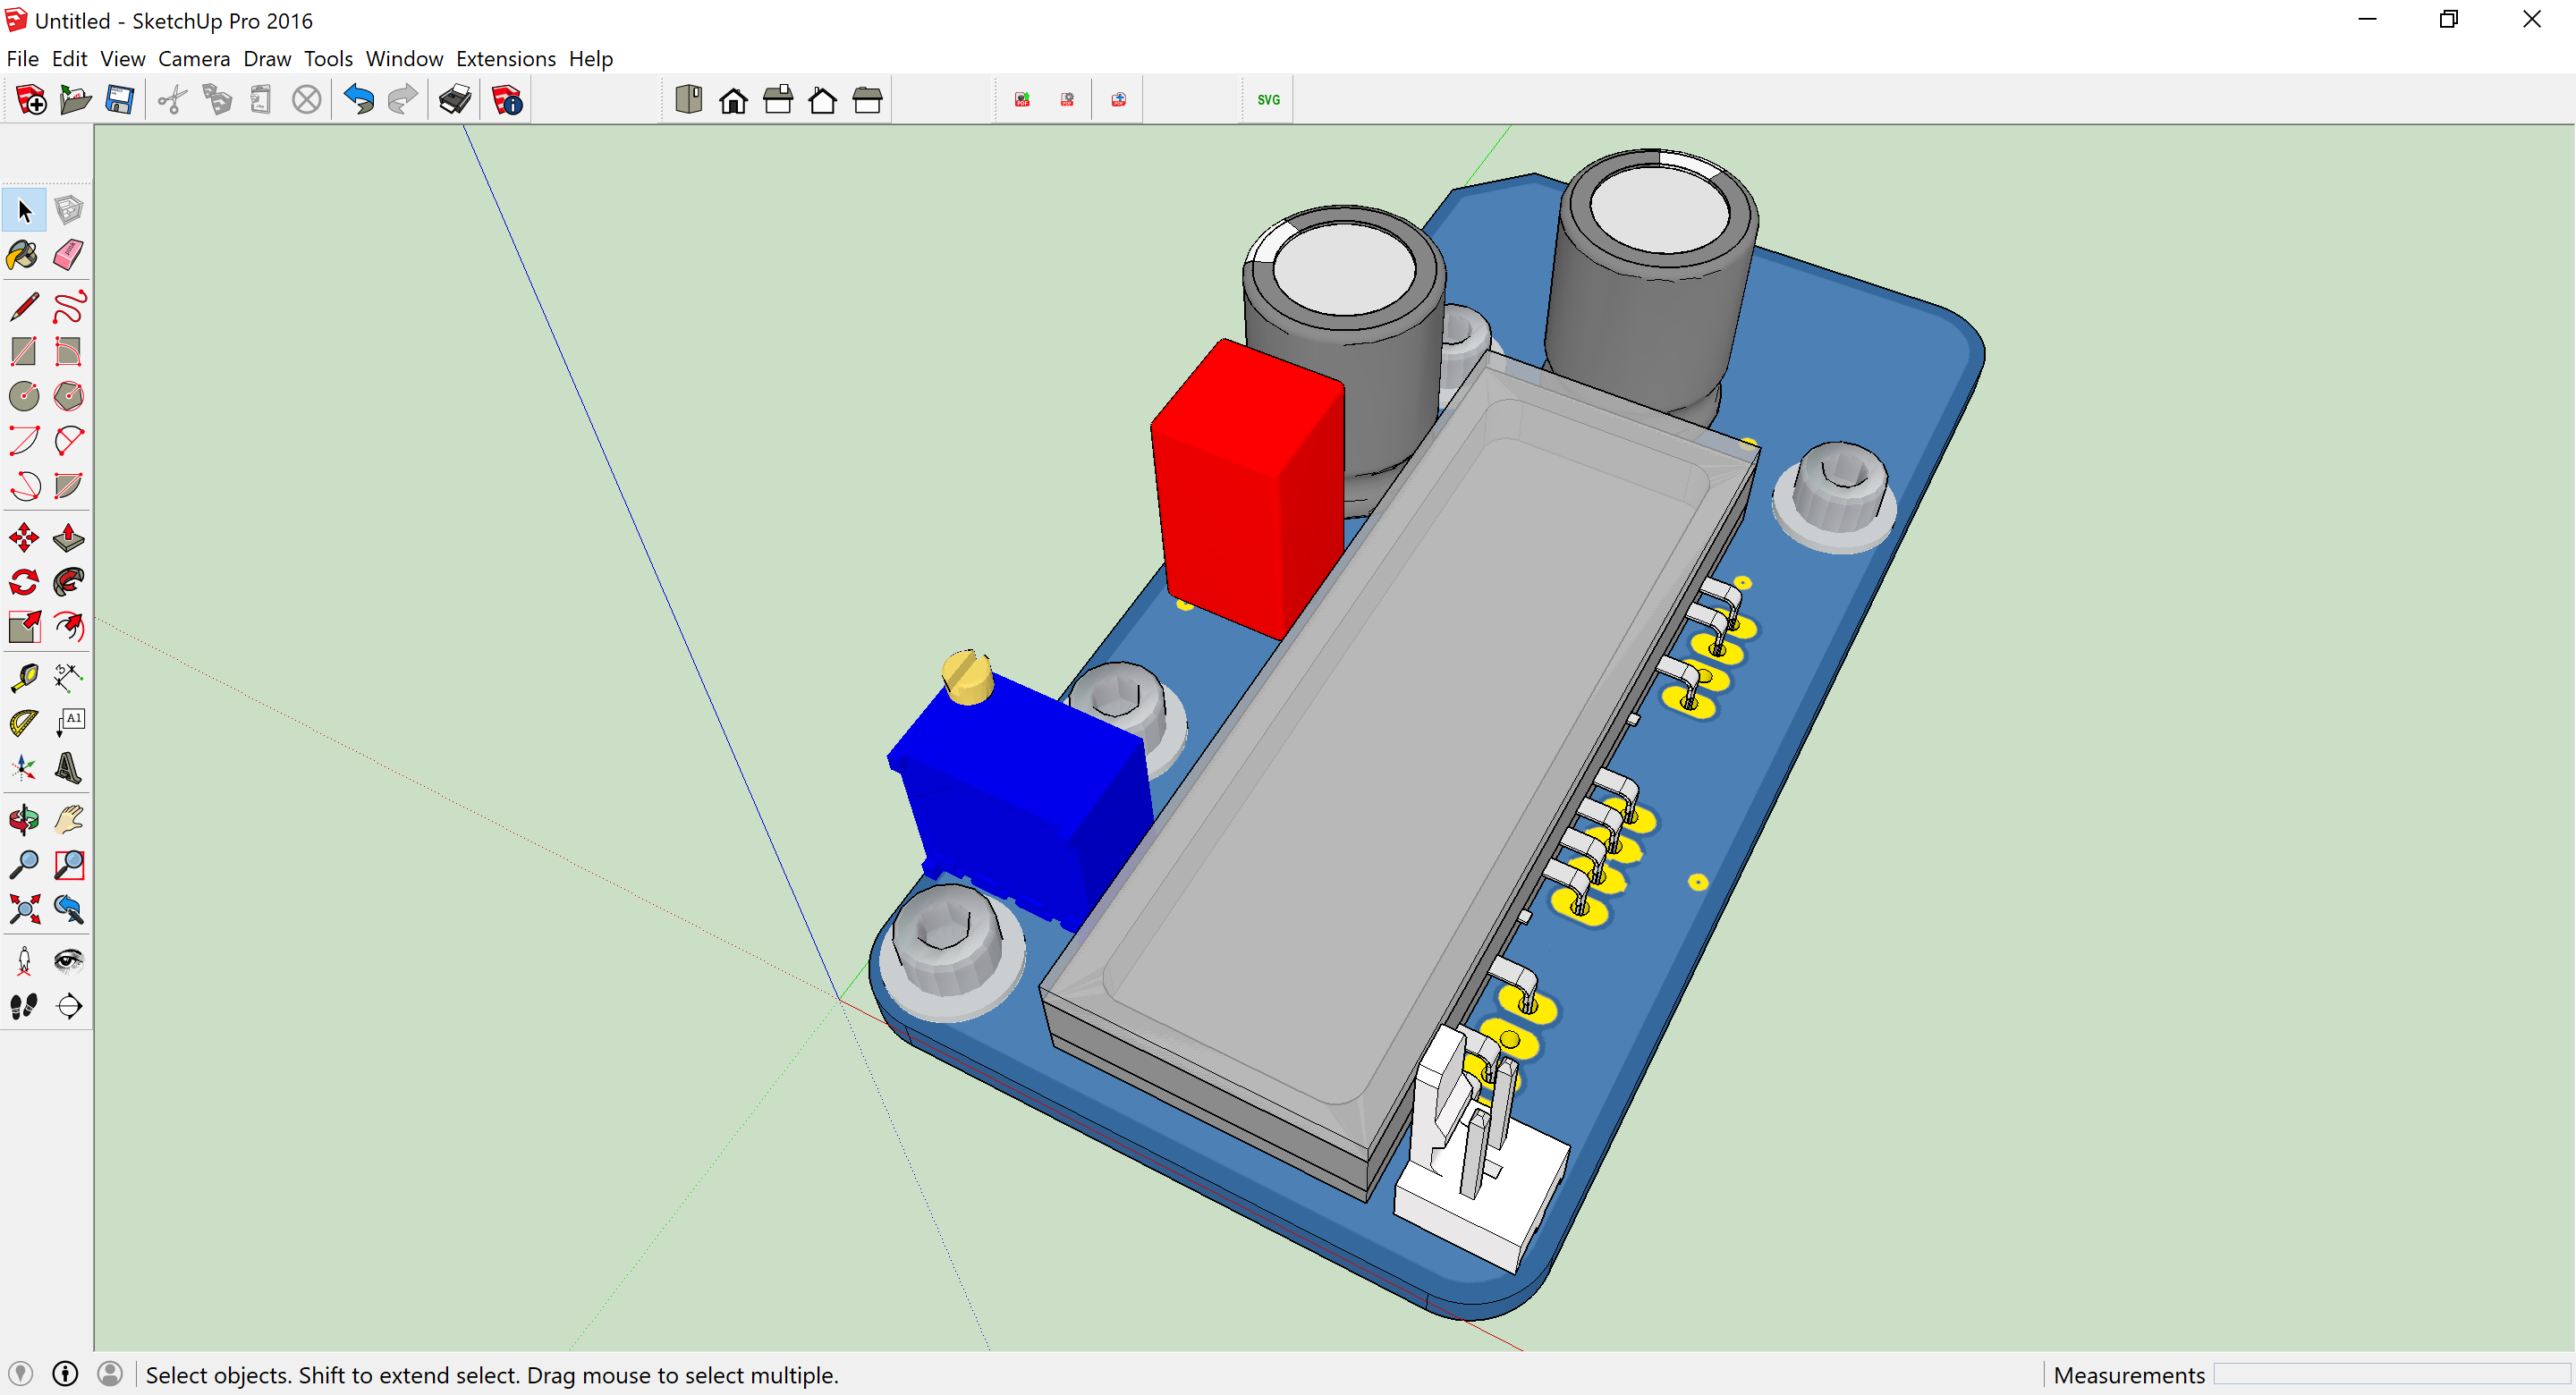The height and width of the screenshot is (1395, 2576).
Task: Open the Extensions menu
Action: coord(506,58)
